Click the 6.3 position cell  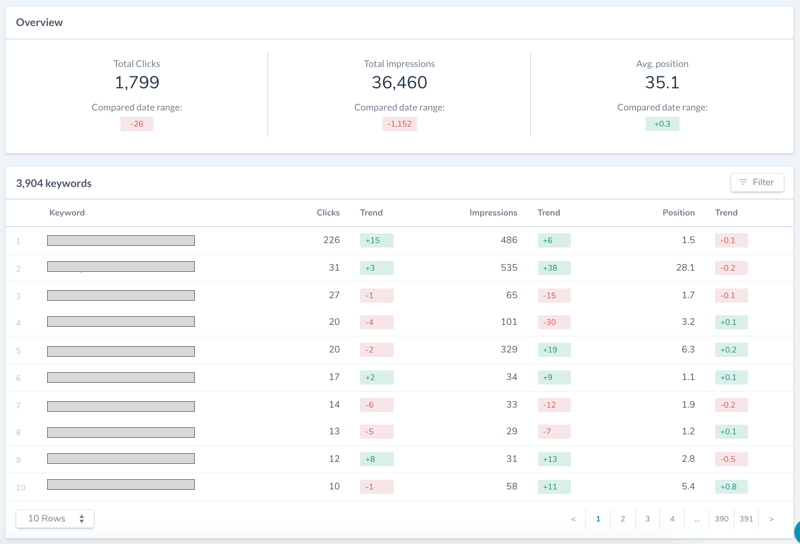click(x=688, y=349)
